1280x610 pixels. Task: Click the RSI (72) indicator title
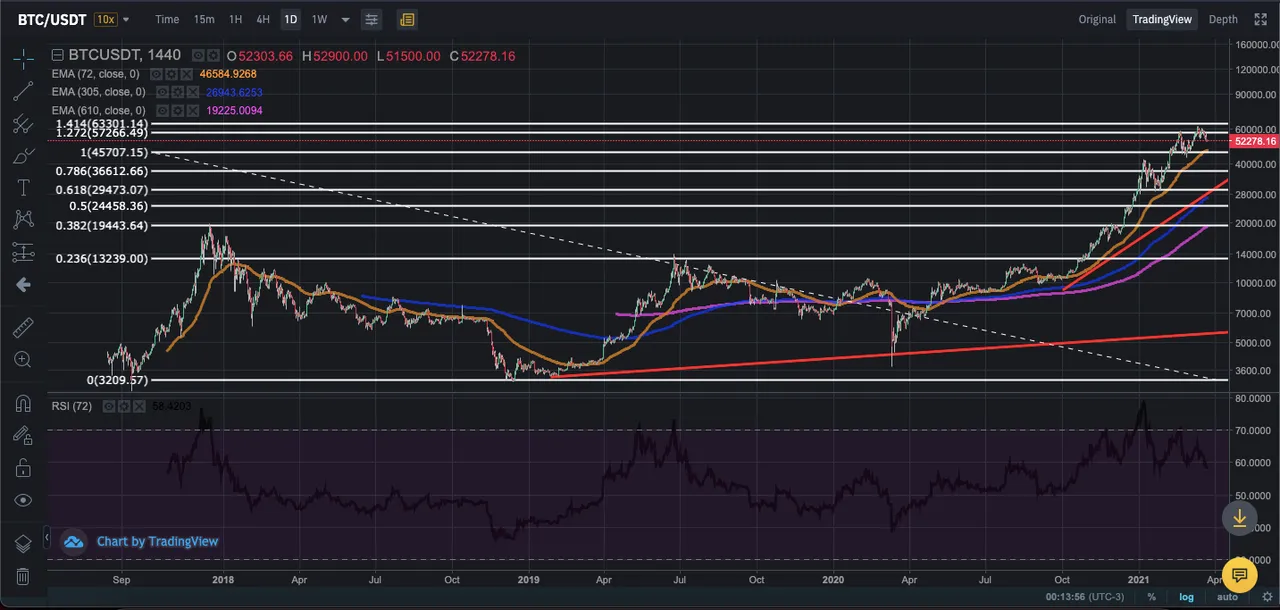coord(72,406)
